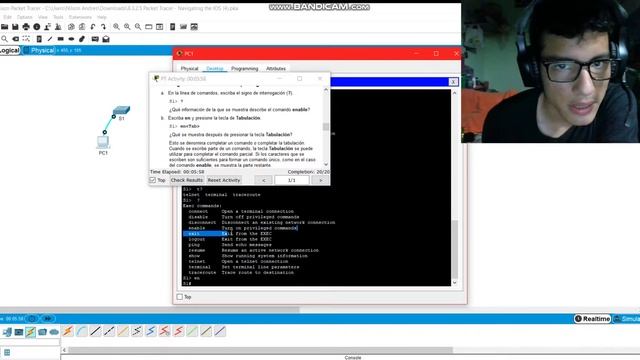
Task: Select the Draw Ellipse tool
Action: coord(71,39)
